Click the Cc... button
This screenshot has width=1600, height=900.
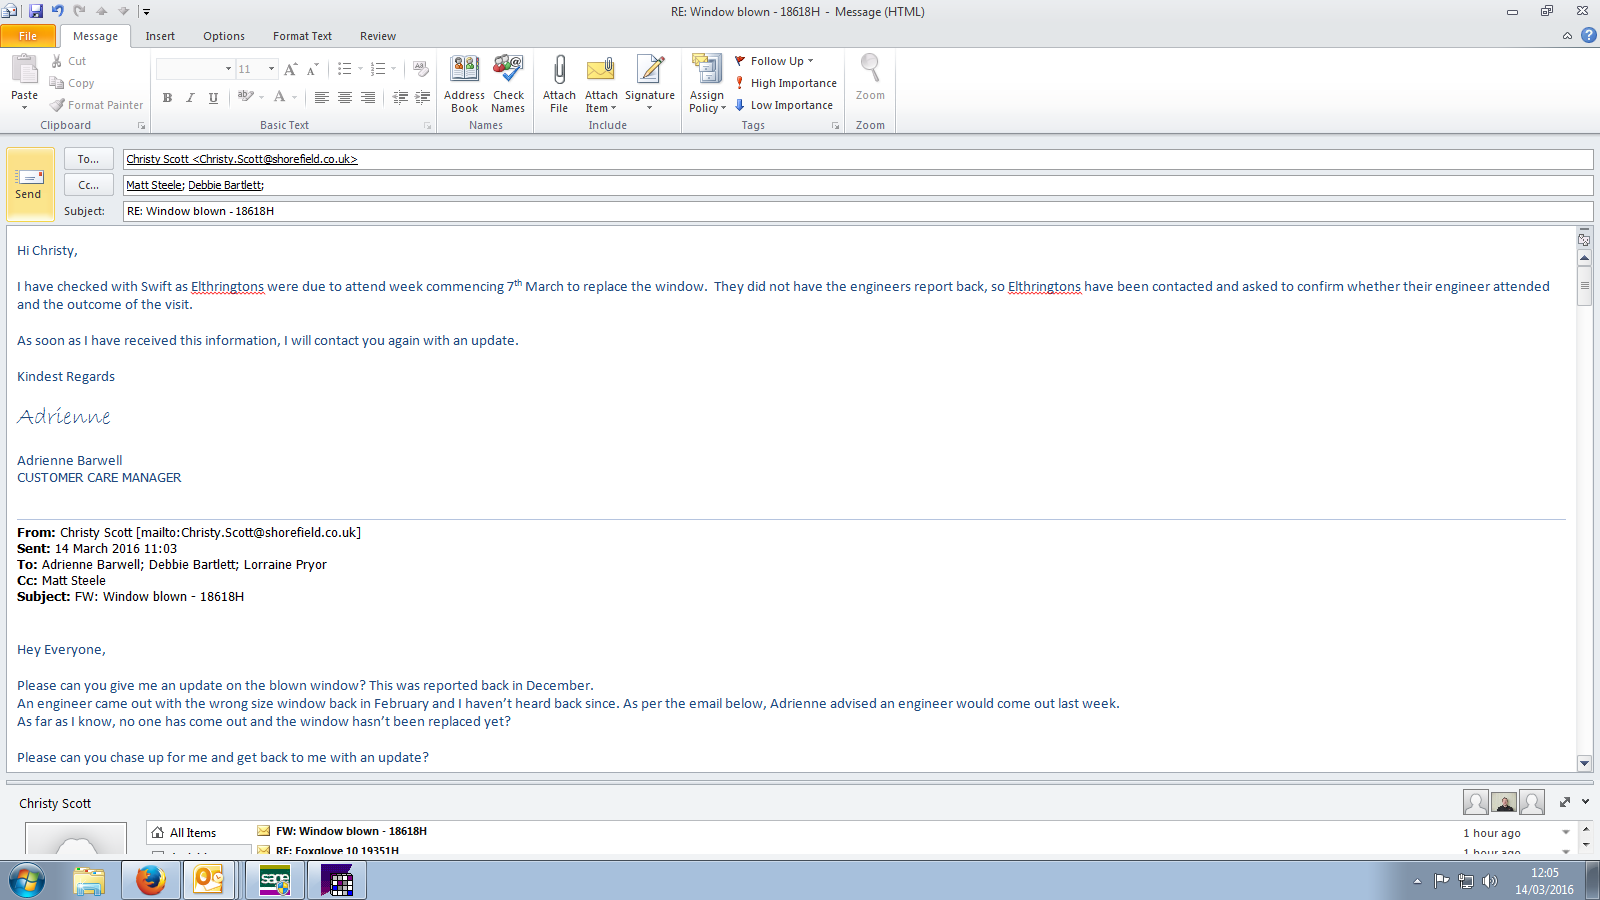pyautogui.click(x=88, y=185)
